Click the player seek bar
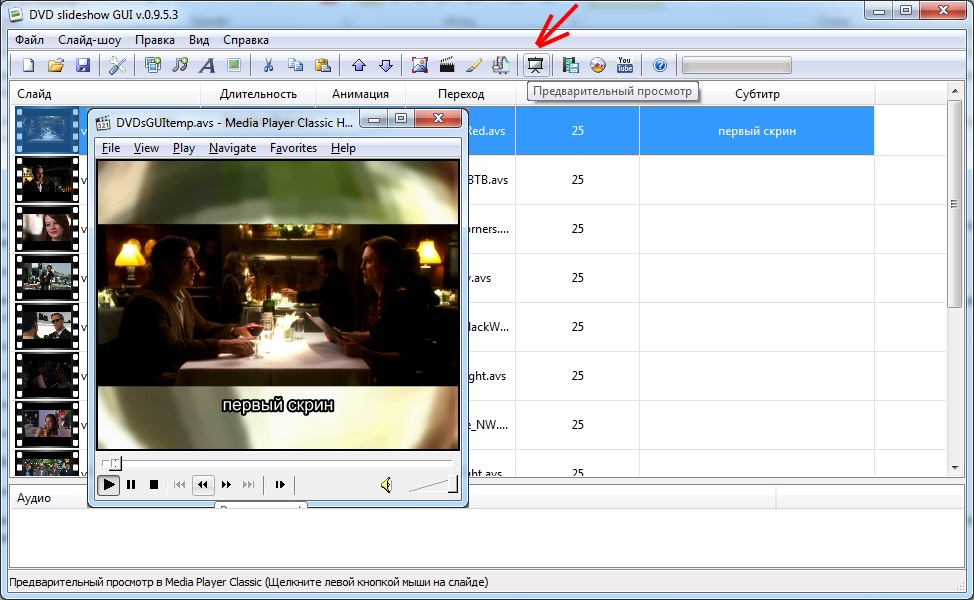 pos(277,463)
